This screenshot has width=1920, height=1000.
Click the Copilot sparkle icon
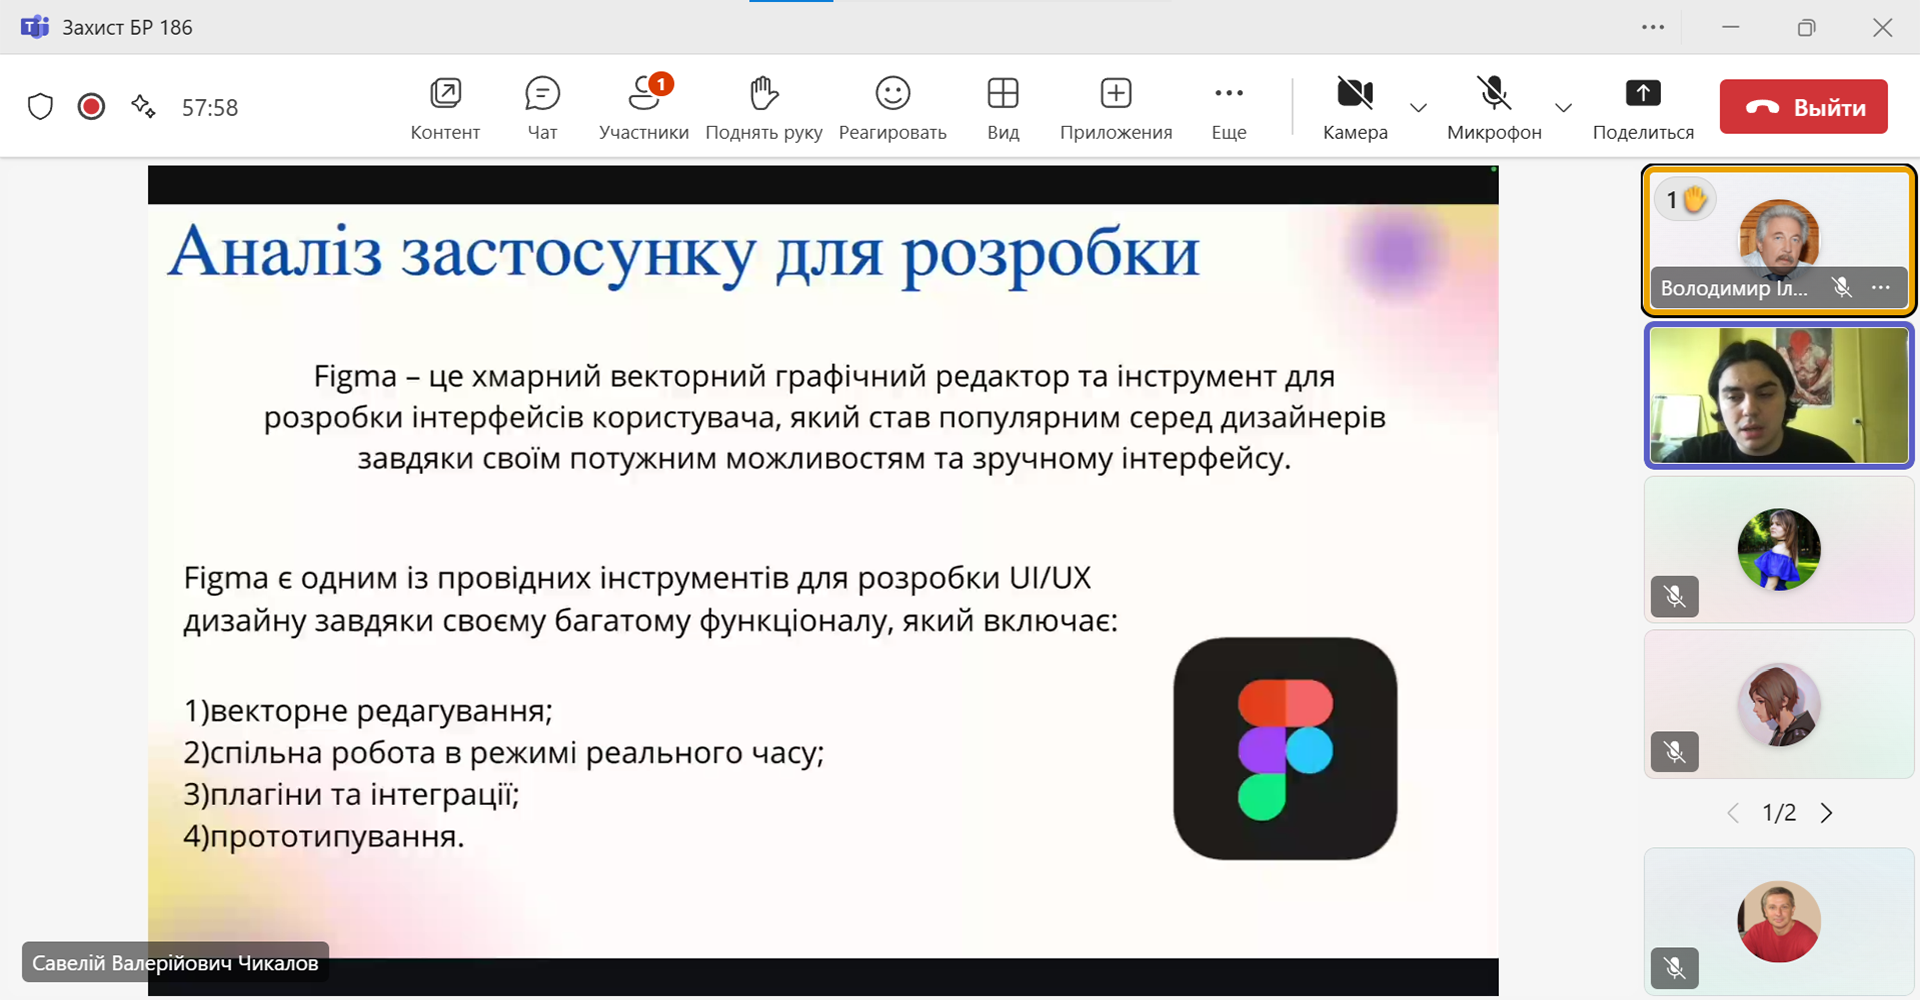pyautogui.click(x=143, y=107)
